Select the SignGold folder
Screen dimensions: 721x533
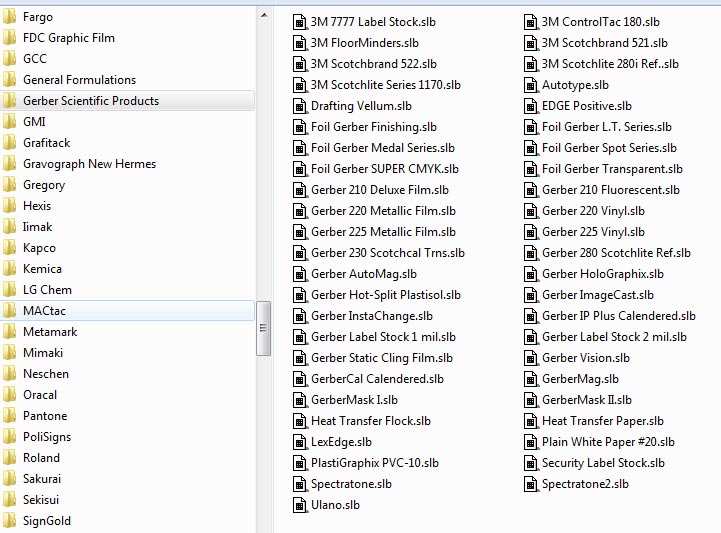click(47, 521)
